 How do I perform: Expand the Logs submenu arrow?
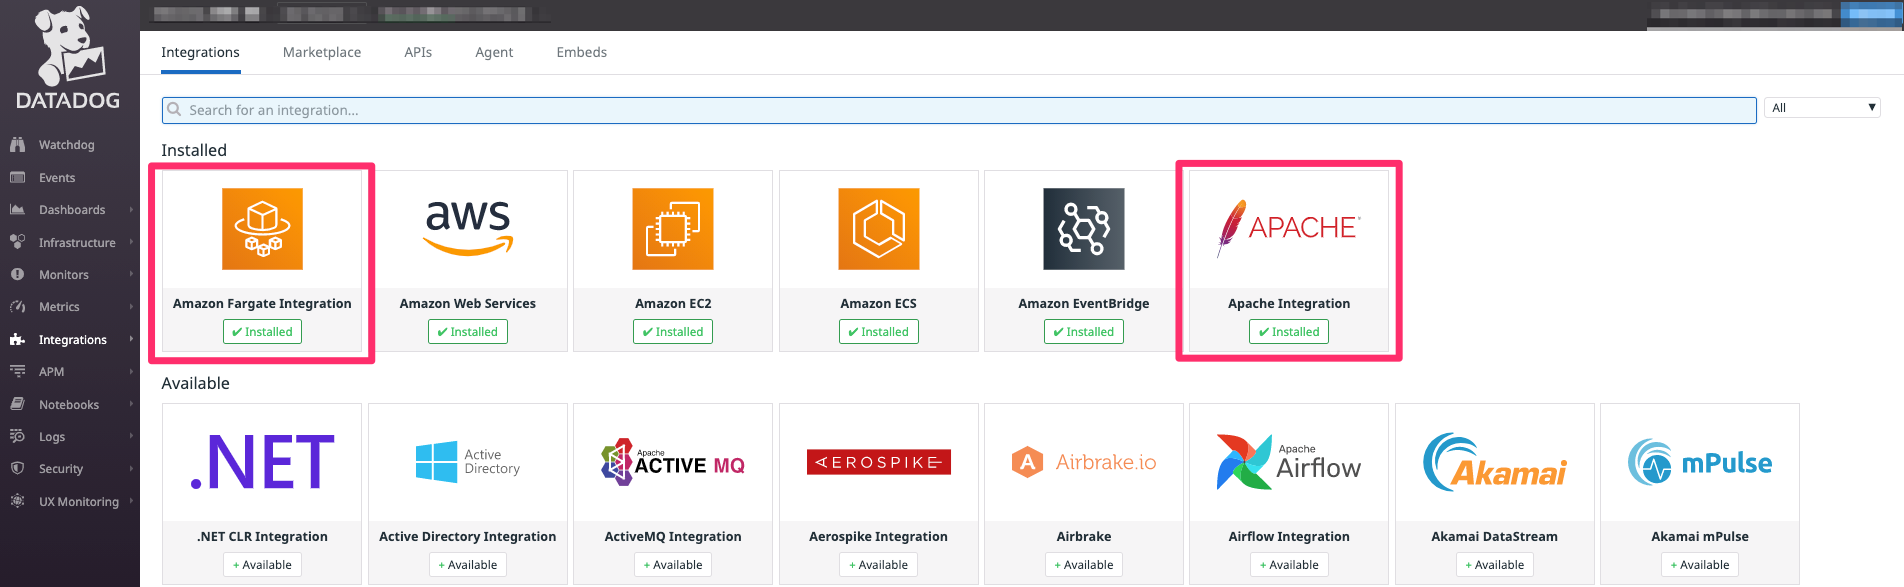pos(131,436)
